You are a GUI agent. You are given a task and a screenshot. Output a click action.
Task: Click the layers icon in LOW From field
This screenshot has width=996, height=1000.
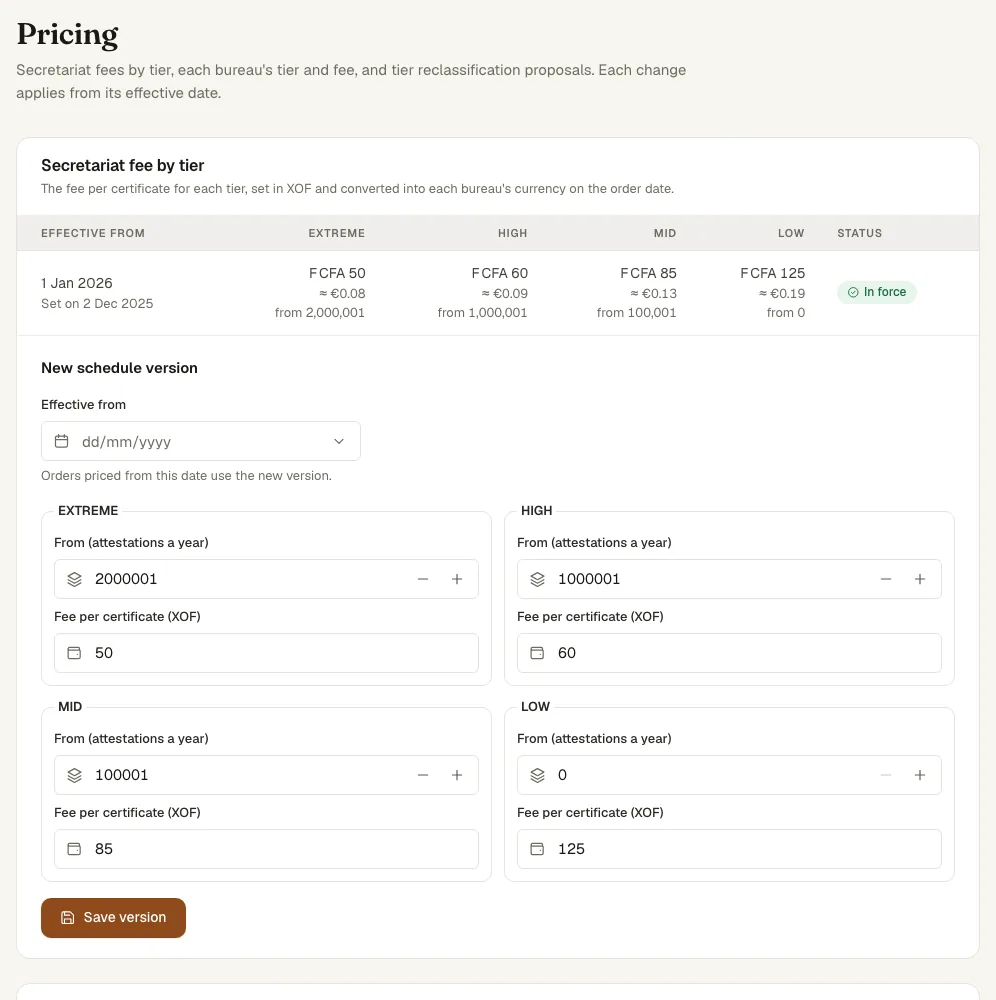pos(538,775)
